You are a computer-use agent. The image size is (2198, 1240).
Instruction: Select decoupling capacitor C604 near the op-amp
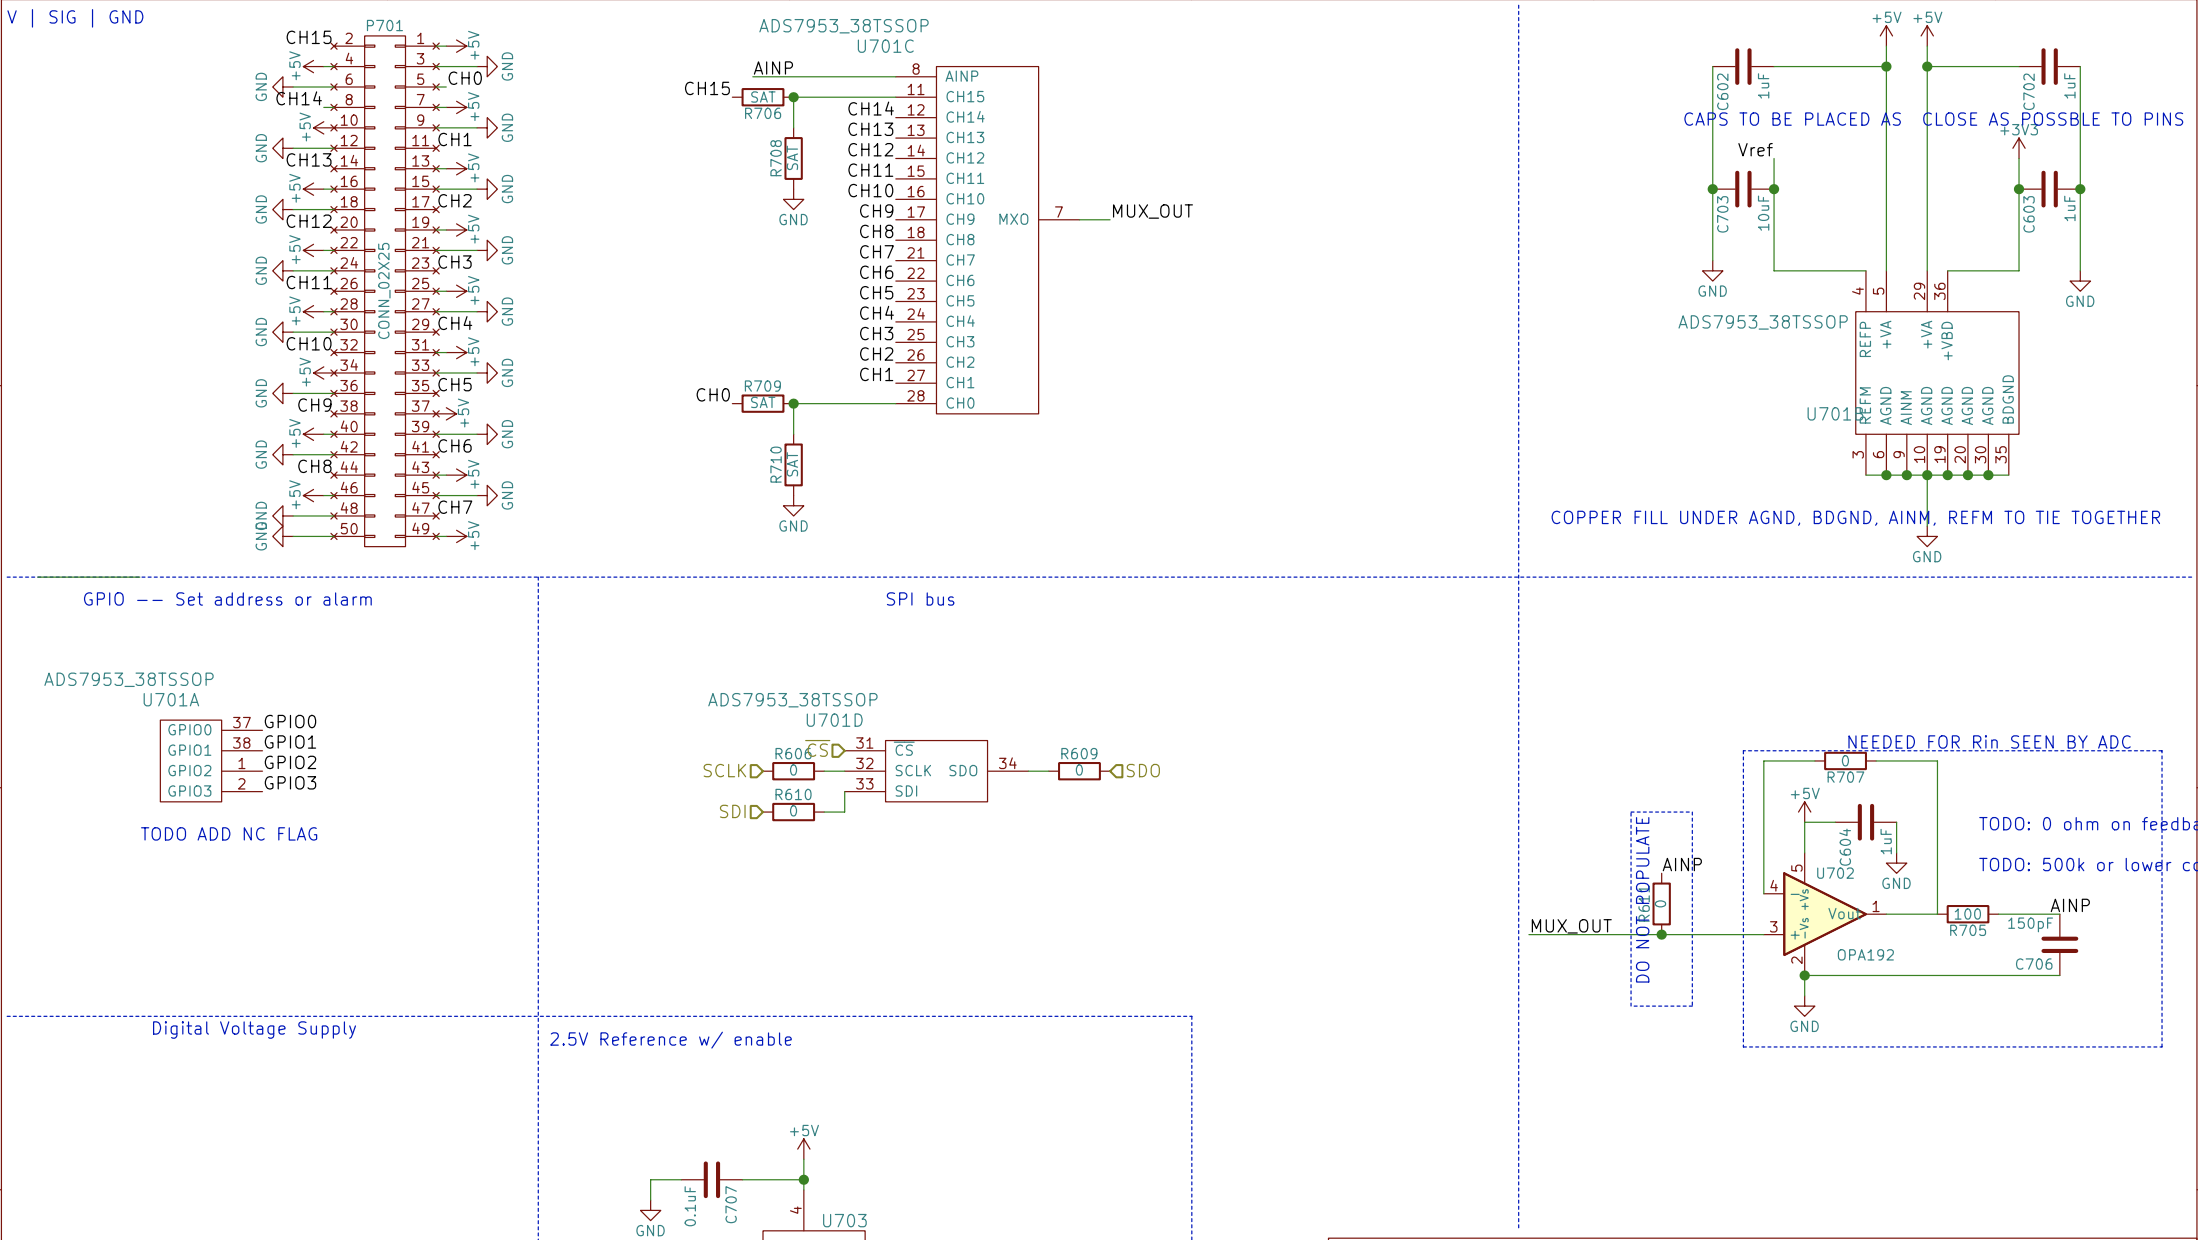click(x=1865, y=822)
